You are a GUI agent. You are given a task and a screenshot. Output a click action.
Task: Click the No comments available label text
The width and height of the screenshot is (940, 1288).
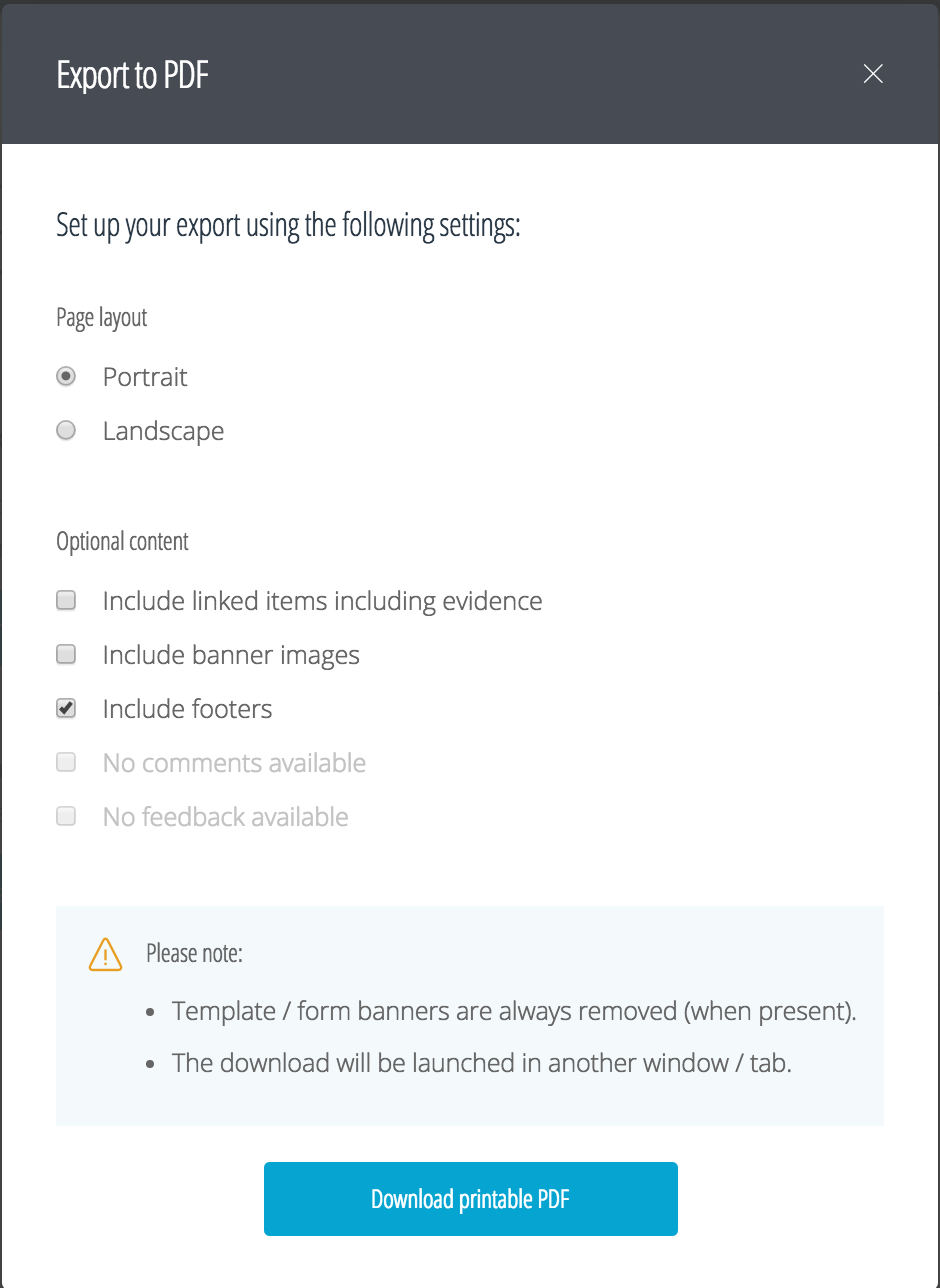click(x=234, y=763)
